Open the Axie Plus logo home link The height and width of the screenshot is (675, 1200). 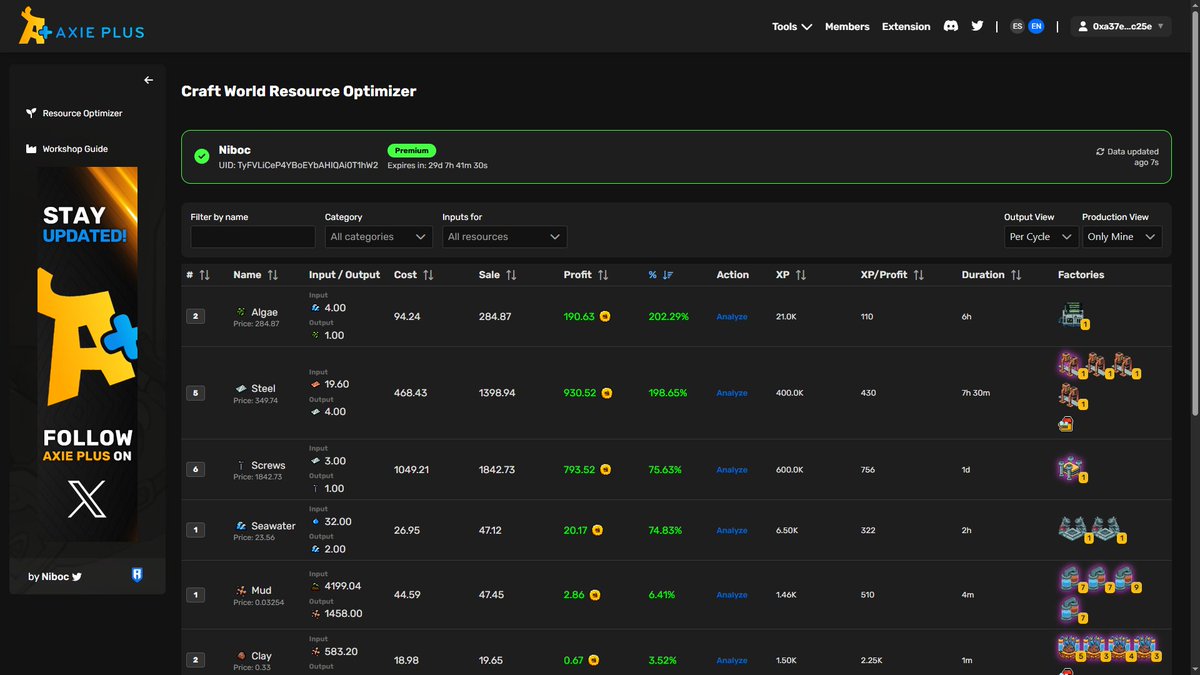[81, 27]
